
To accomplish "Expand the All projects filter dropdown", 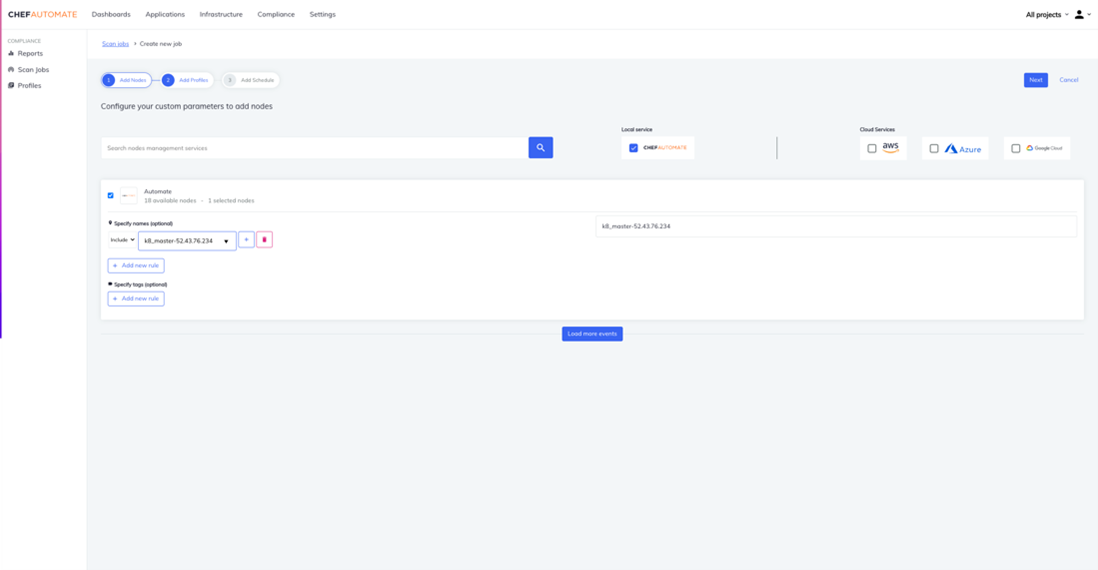I will point(1046,15).
